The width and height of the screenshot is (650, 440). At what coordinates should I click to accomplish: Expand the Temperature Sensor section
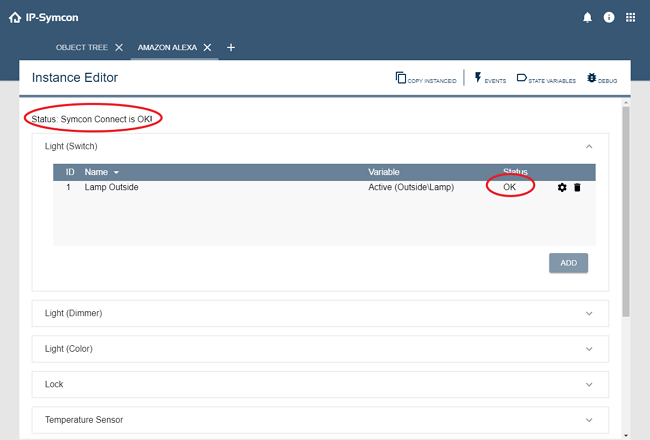tap(588, 420)
